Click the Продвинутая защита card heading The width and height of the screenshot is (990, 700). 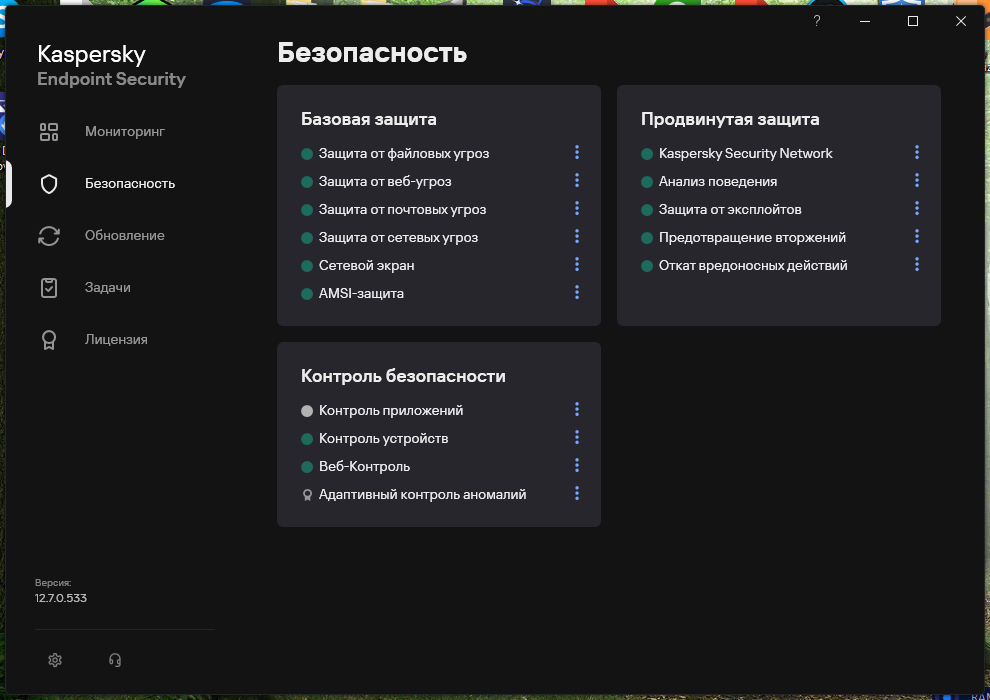click(x=731, y=119)
